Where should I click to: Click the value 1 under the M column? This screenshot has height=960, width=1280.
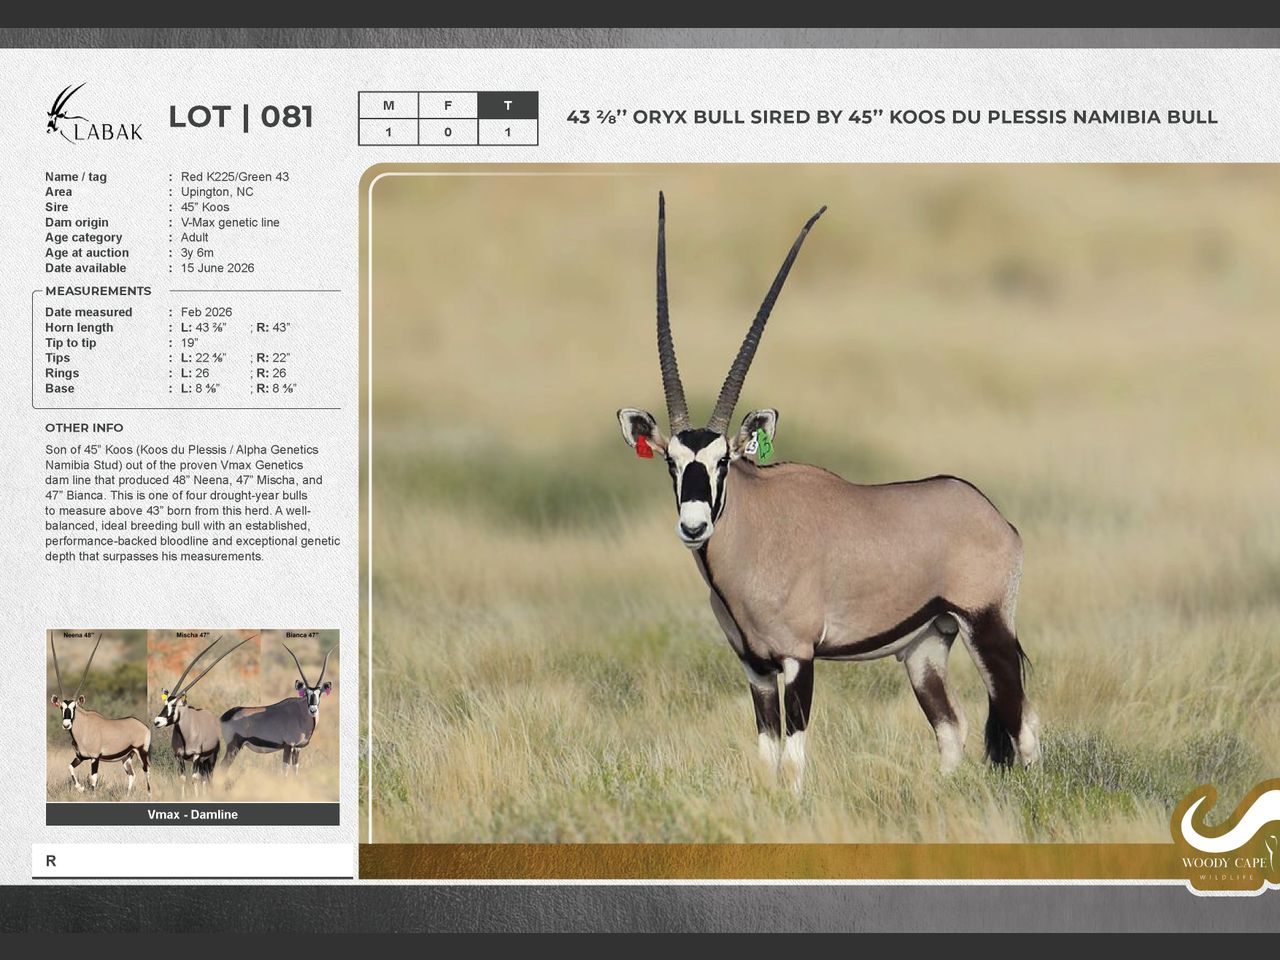click(388, 132)
